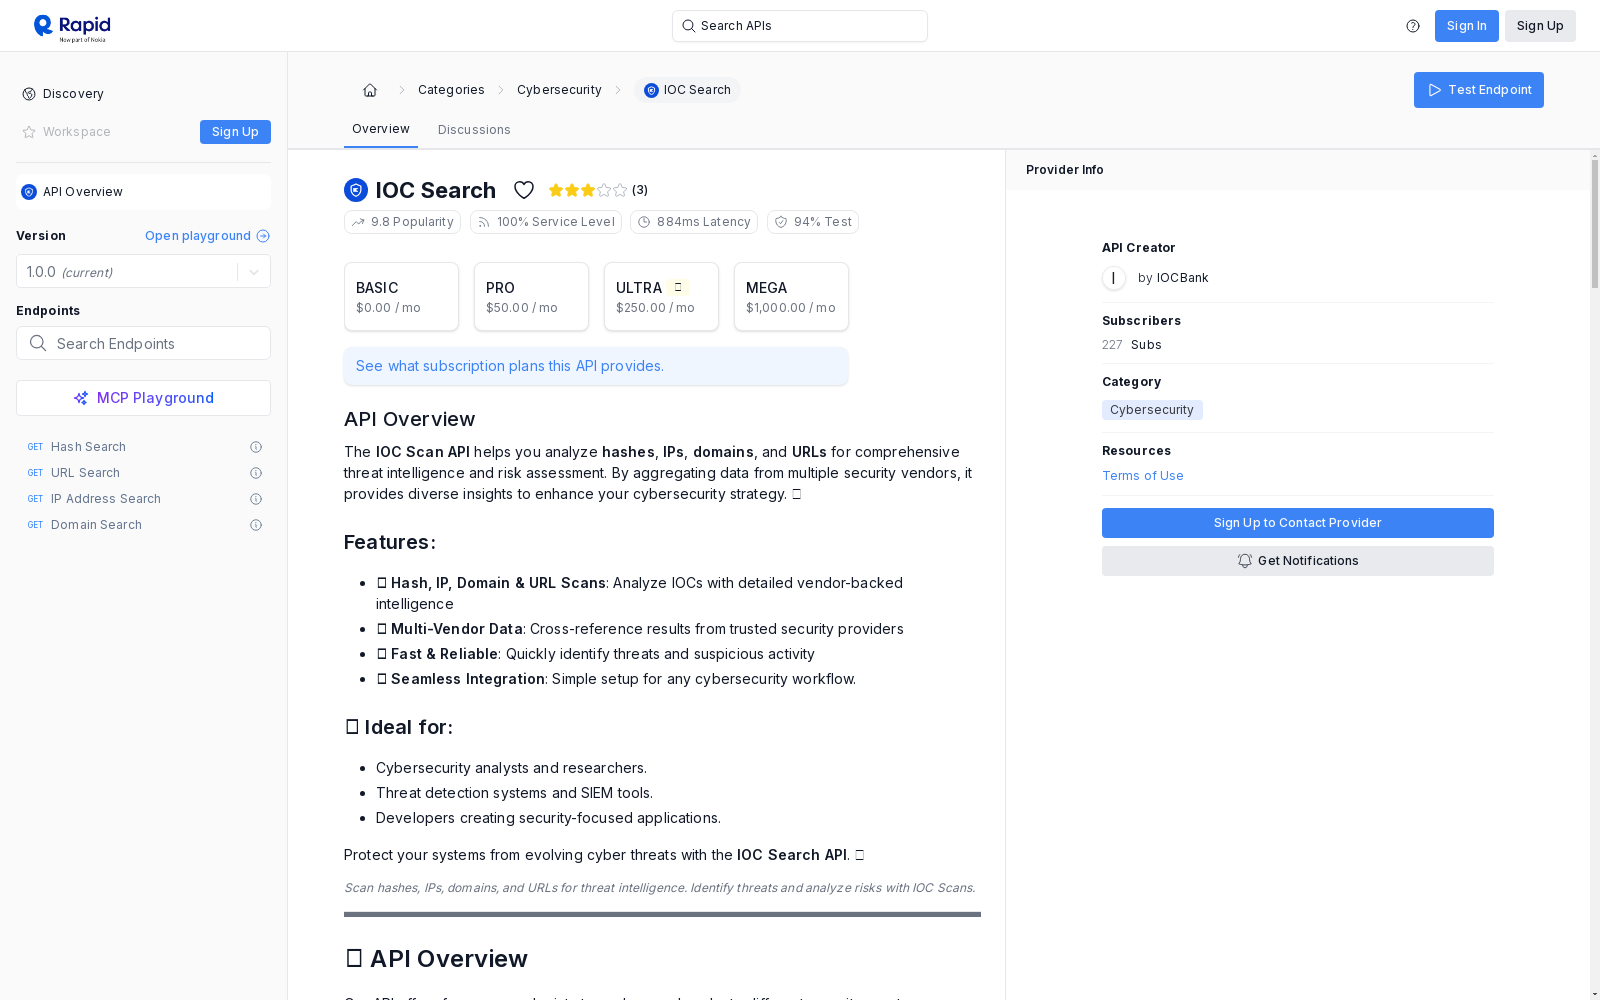Open the MCP Playground button

pyautogui.click(x=143, y=398)
